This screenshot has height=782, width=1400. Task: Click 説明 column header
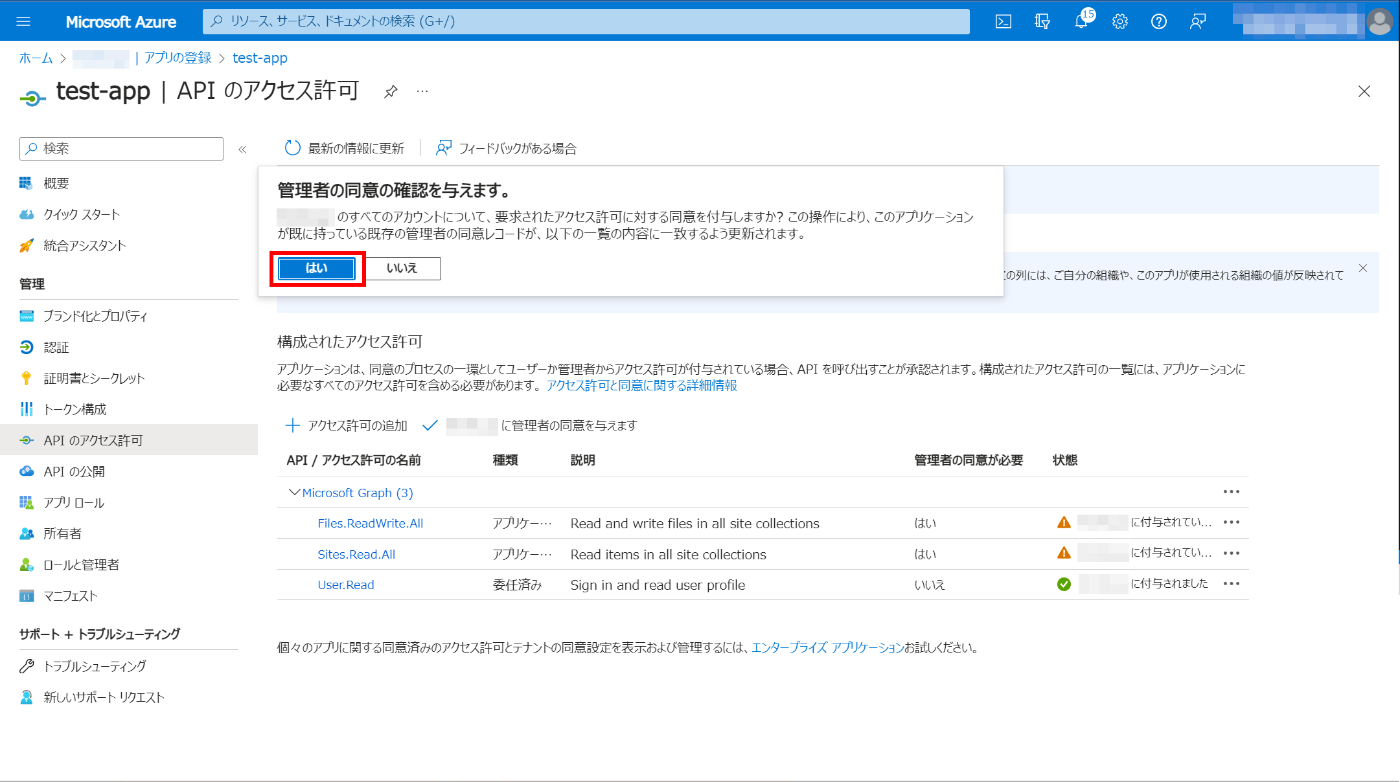tap(583, 460)
